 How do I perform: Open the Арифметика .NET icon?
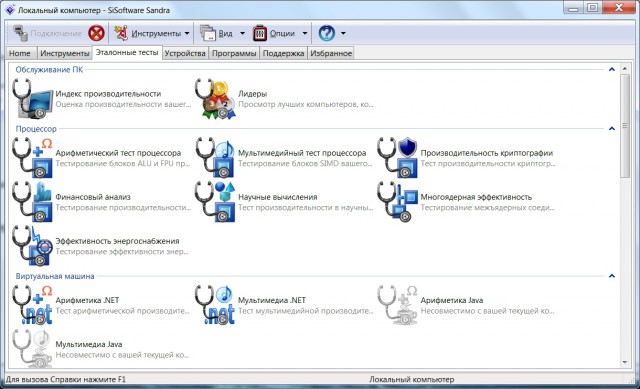coord(32,305)
